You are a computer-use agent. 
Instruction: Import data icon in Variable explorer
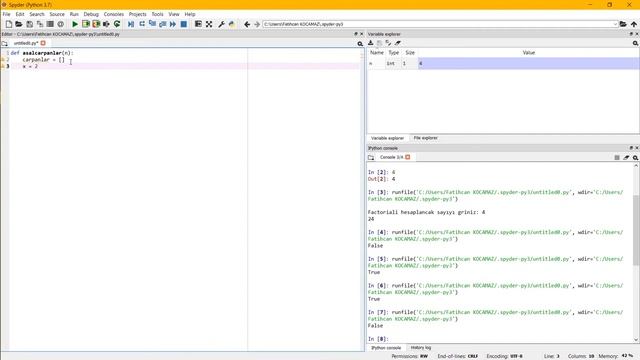pos(371,43)
